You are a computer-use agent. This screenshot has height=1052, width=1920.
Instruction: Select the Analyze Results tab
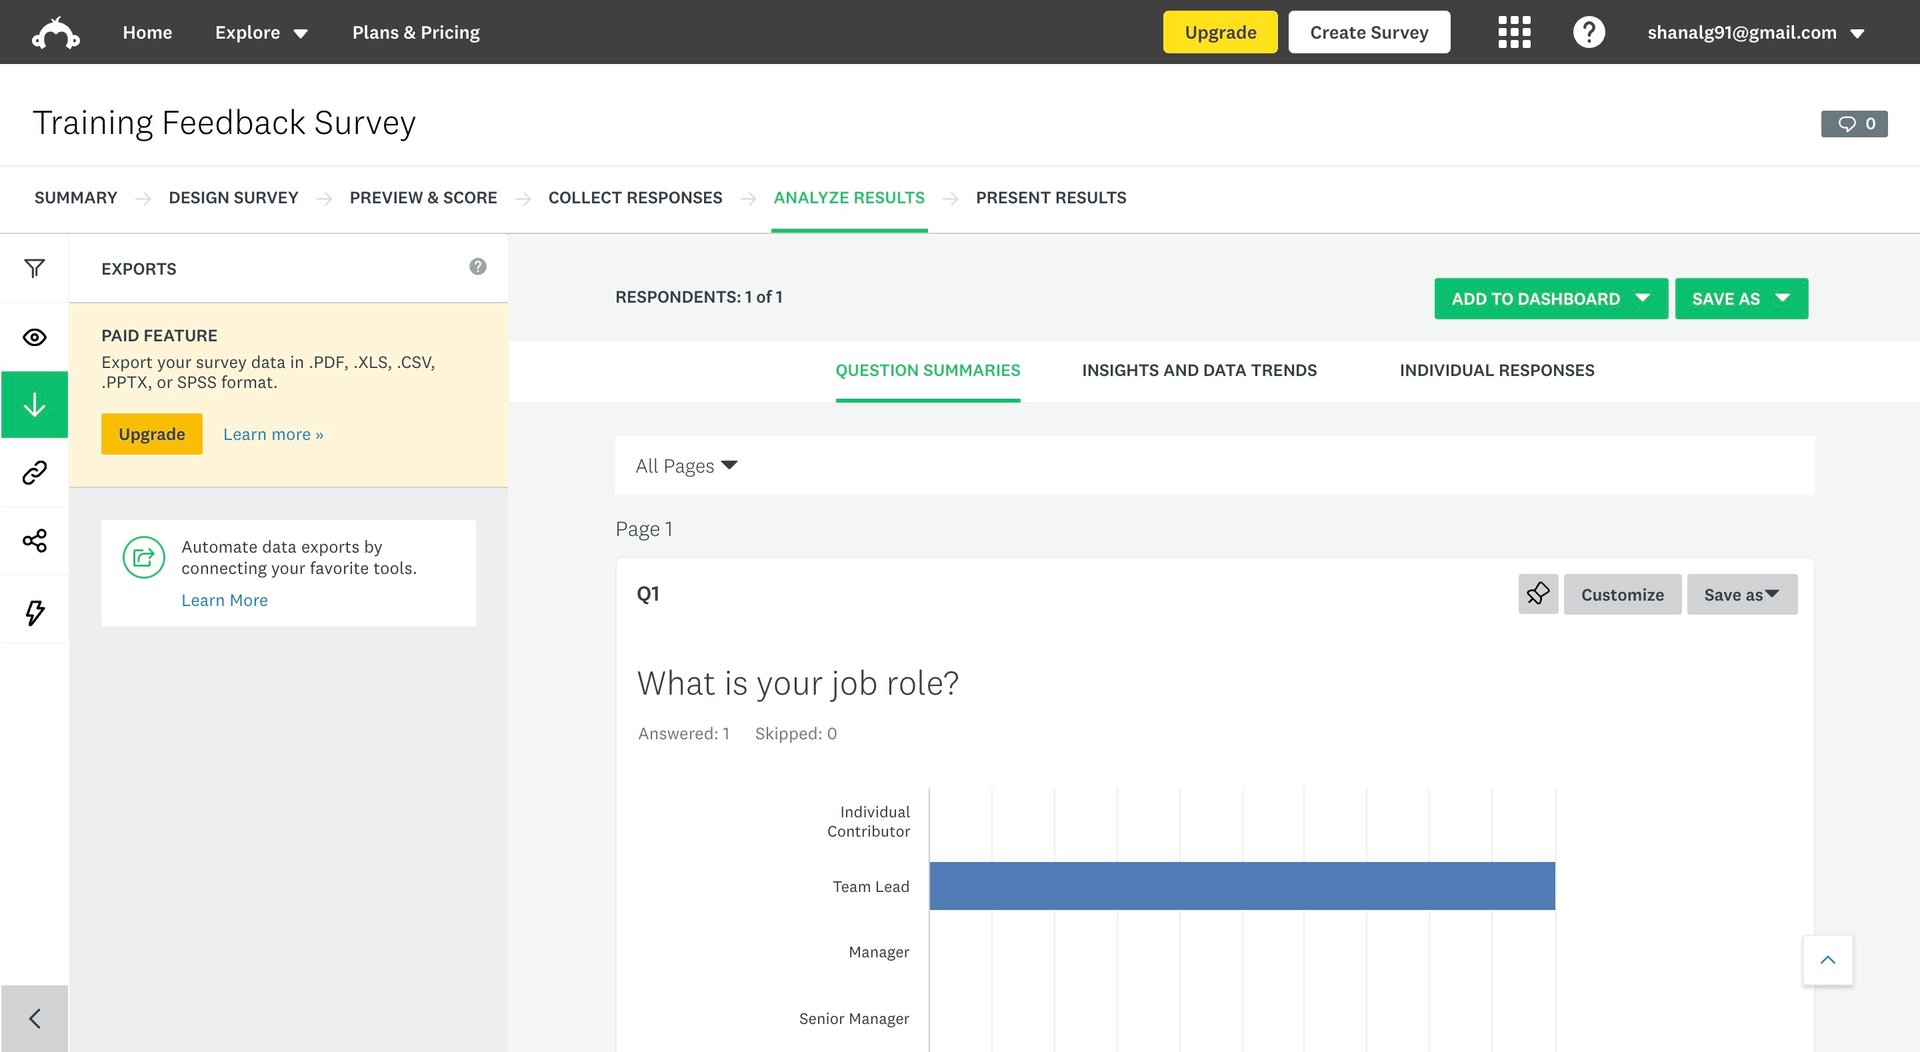[849, 198]
